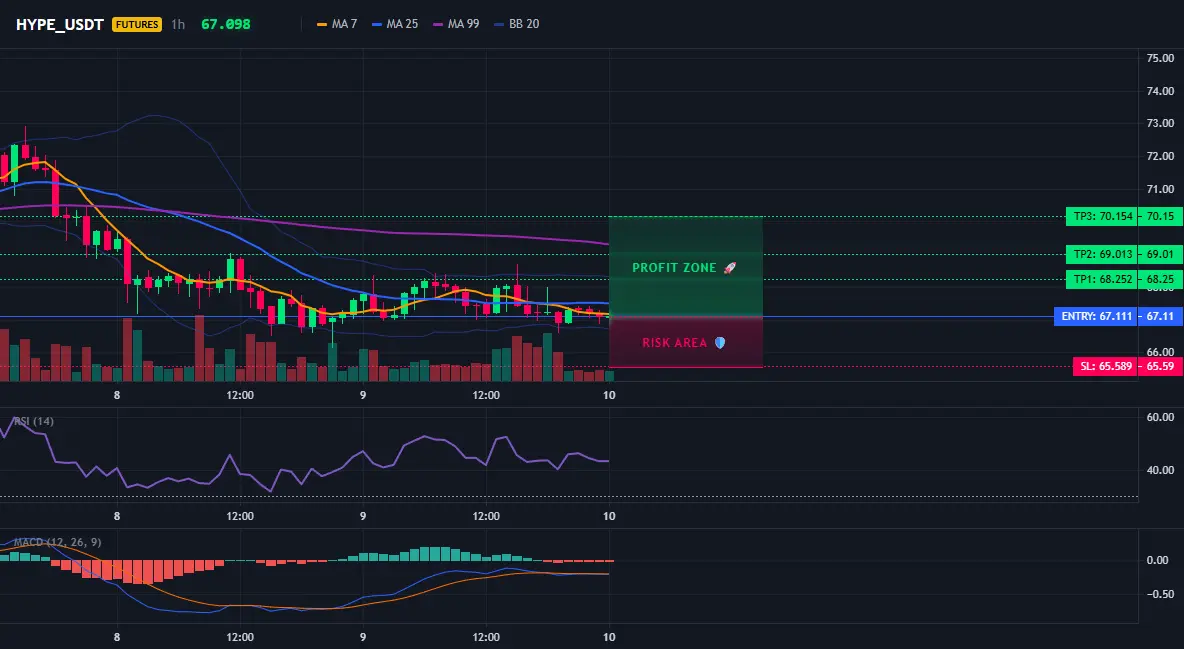Click the HYPE_USDT symbol title
This screenshot has width=1184, height=649.
click(x=60, y=24)
